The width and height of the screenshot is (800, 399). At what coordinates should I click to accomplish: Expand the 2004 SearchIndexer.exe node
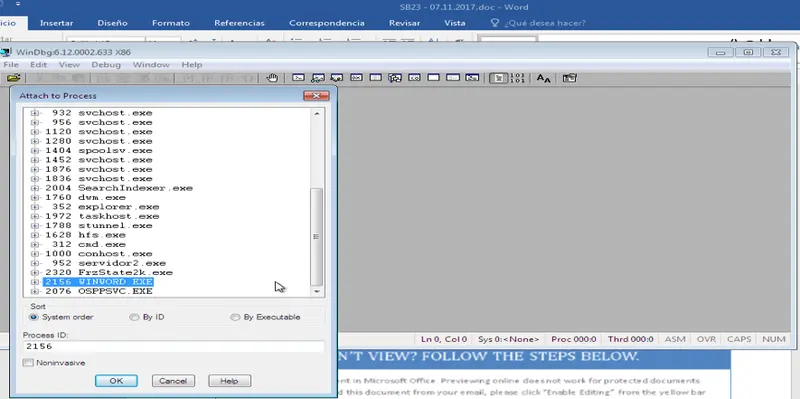point(35,188)
